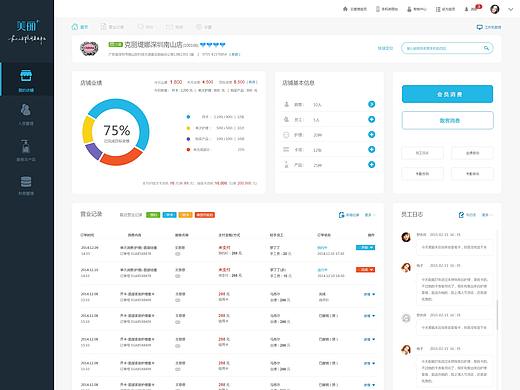Click the 订单时间 column header

(87, 235)
